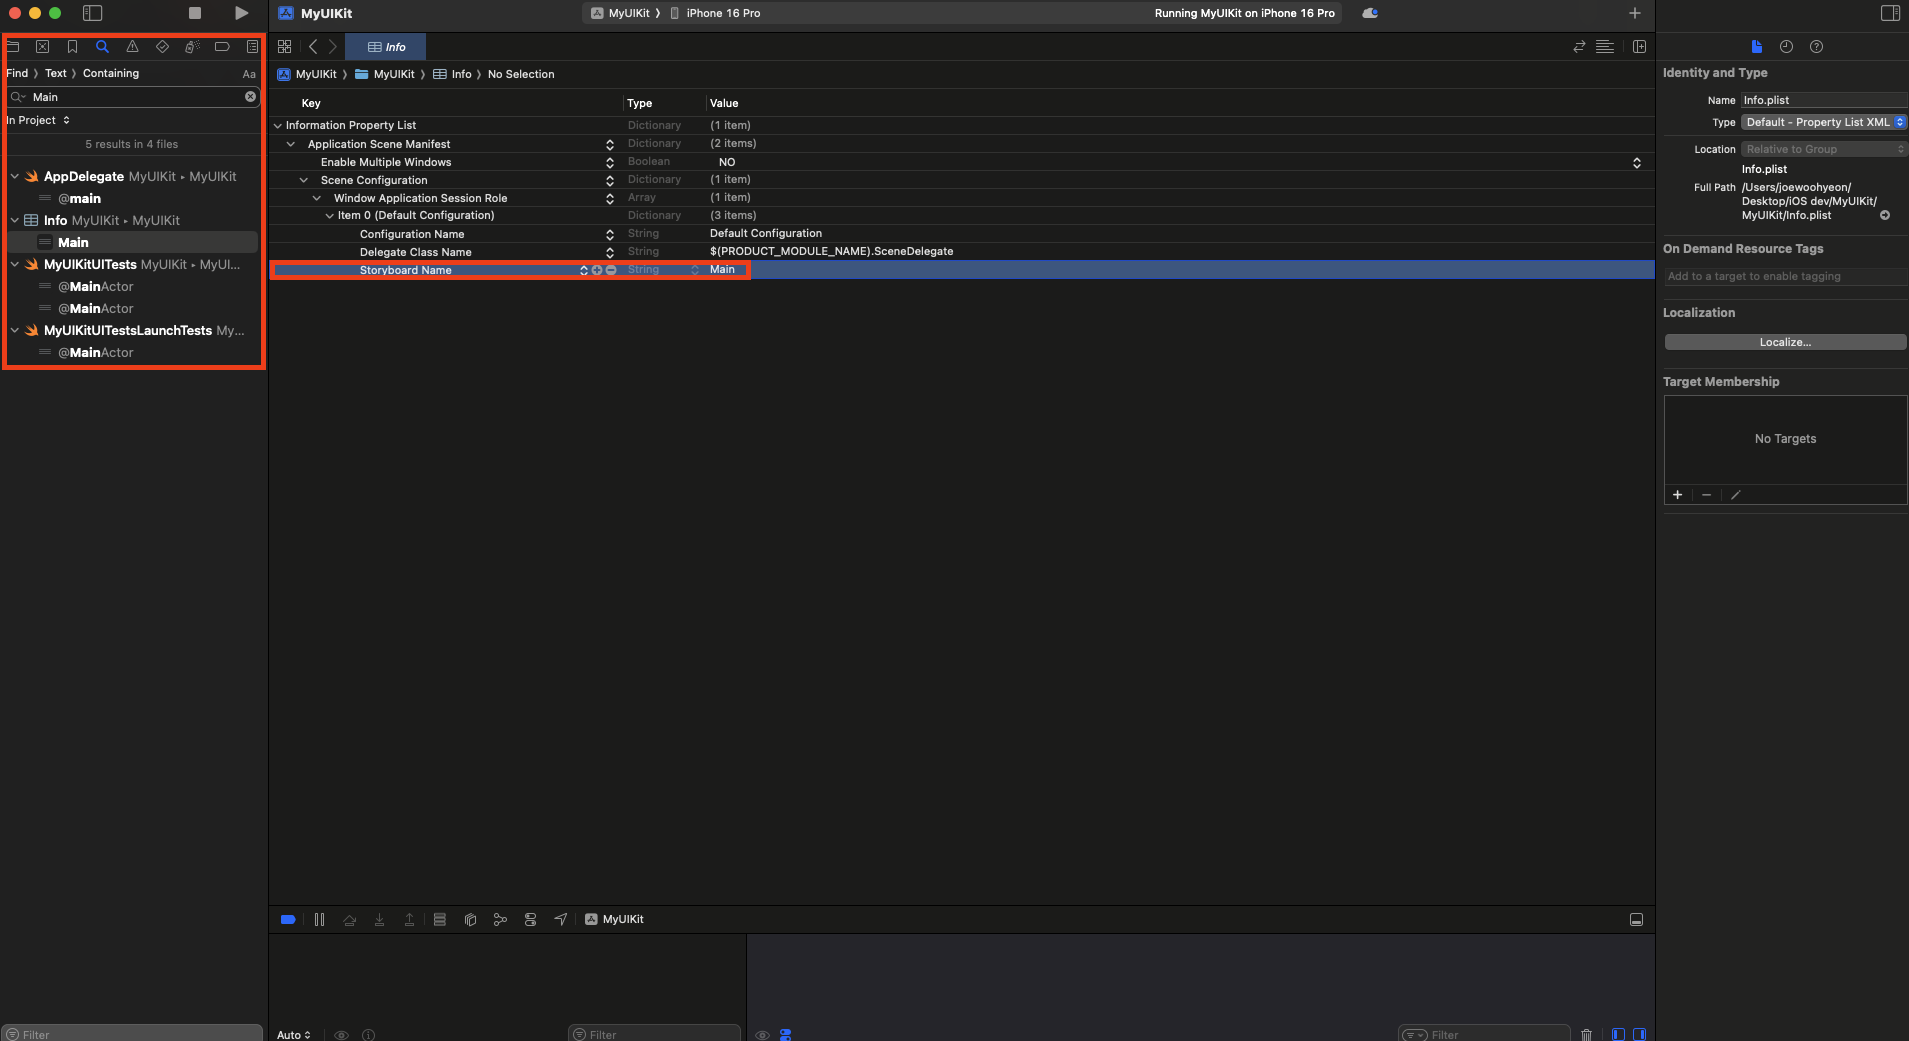
Task: Show the History inspector tab
Action: 1787,47
